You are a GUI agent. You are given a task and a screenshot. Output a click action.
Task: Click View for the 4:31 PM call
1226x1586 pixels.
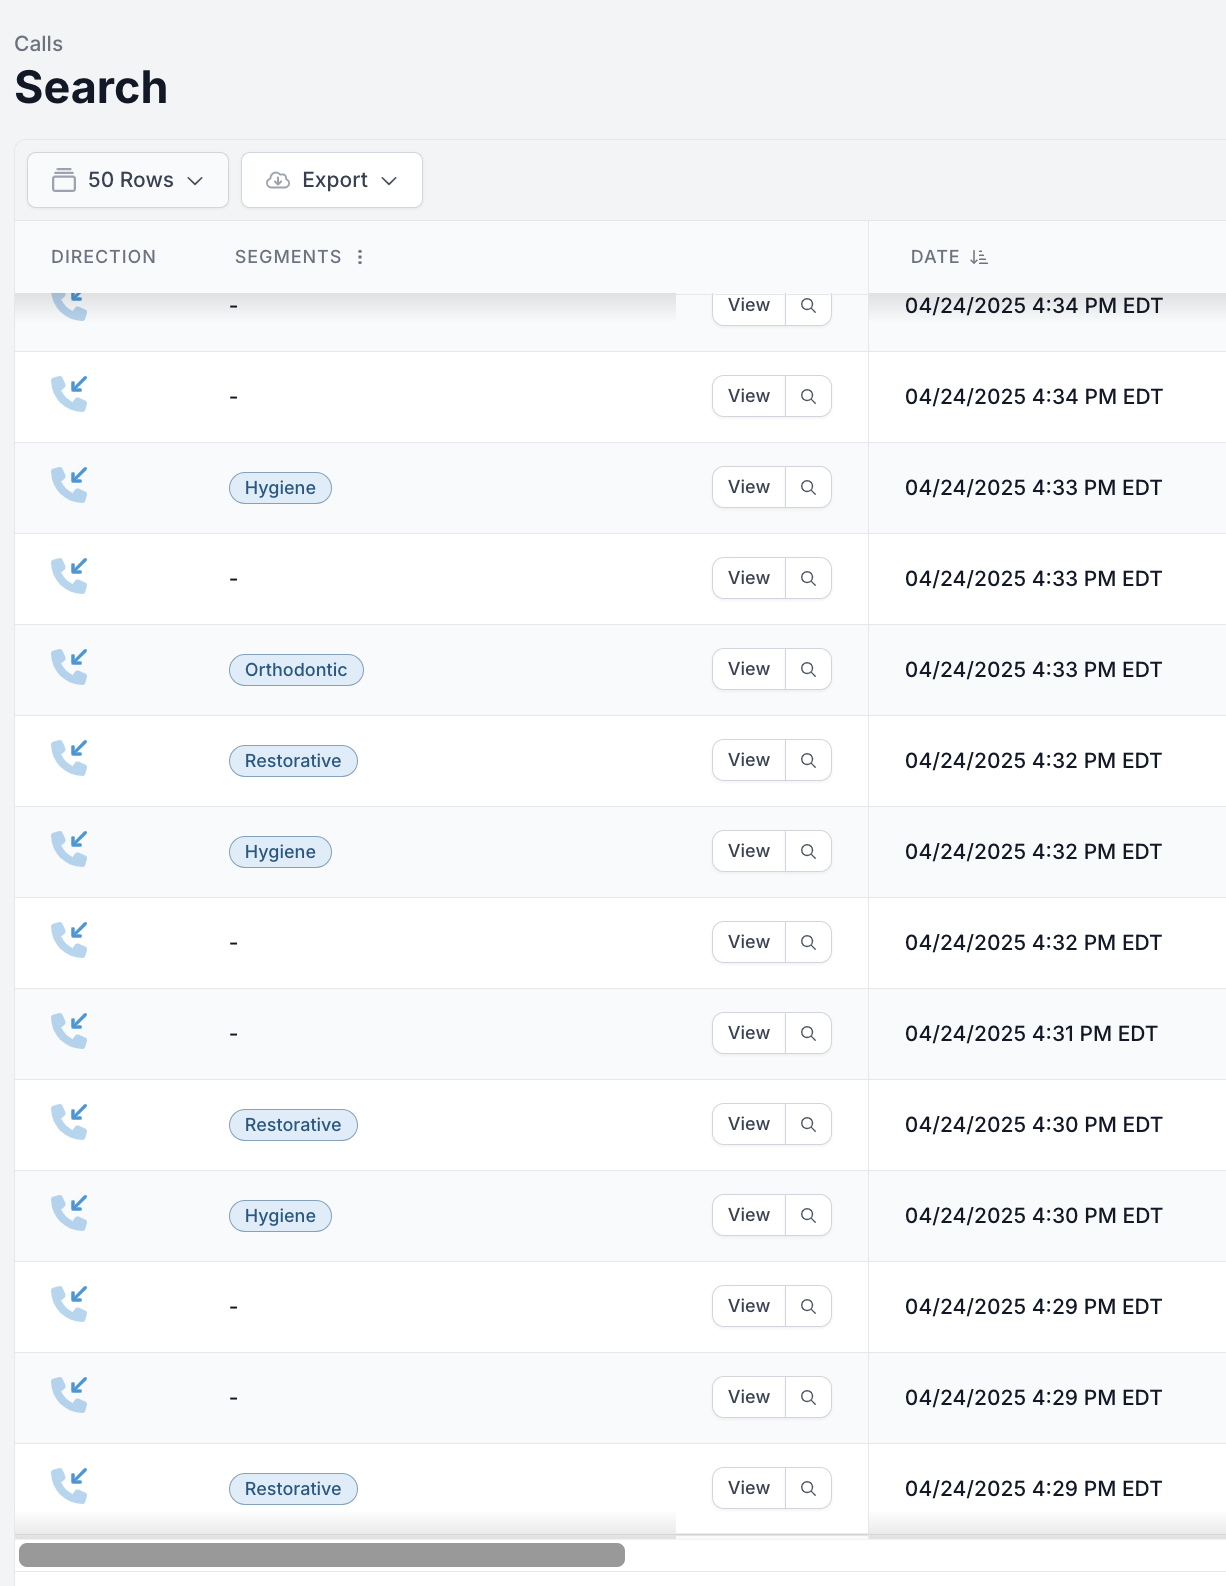pyautogui.click(x=749, y=1033)
